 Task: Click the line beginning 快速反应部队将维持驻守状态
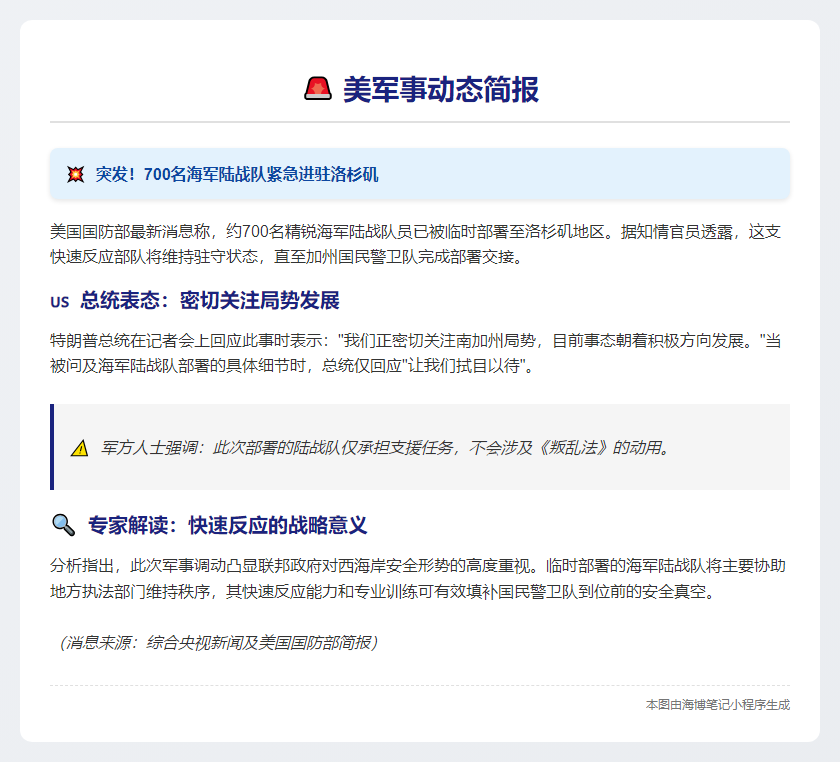pyautogui.click(x=287, y=257)
